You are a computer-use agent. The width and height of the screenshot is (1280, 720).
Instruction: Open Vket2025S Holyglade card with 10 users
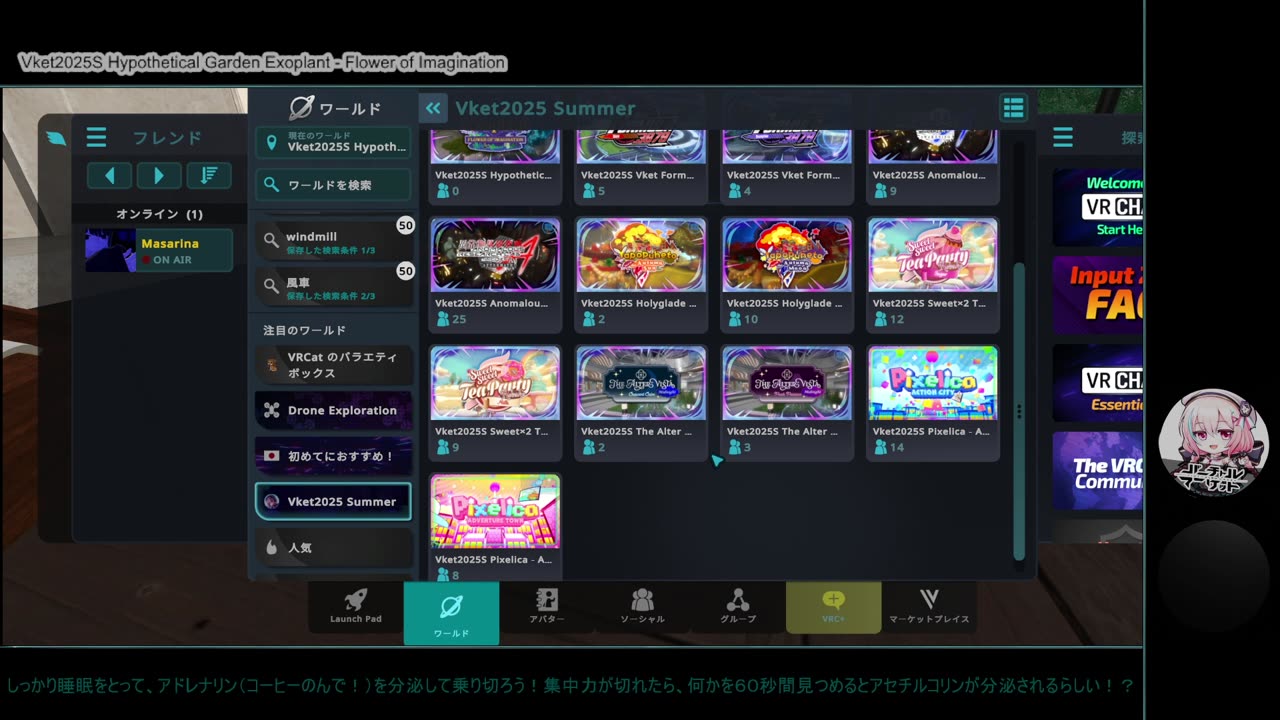point(787,274)
